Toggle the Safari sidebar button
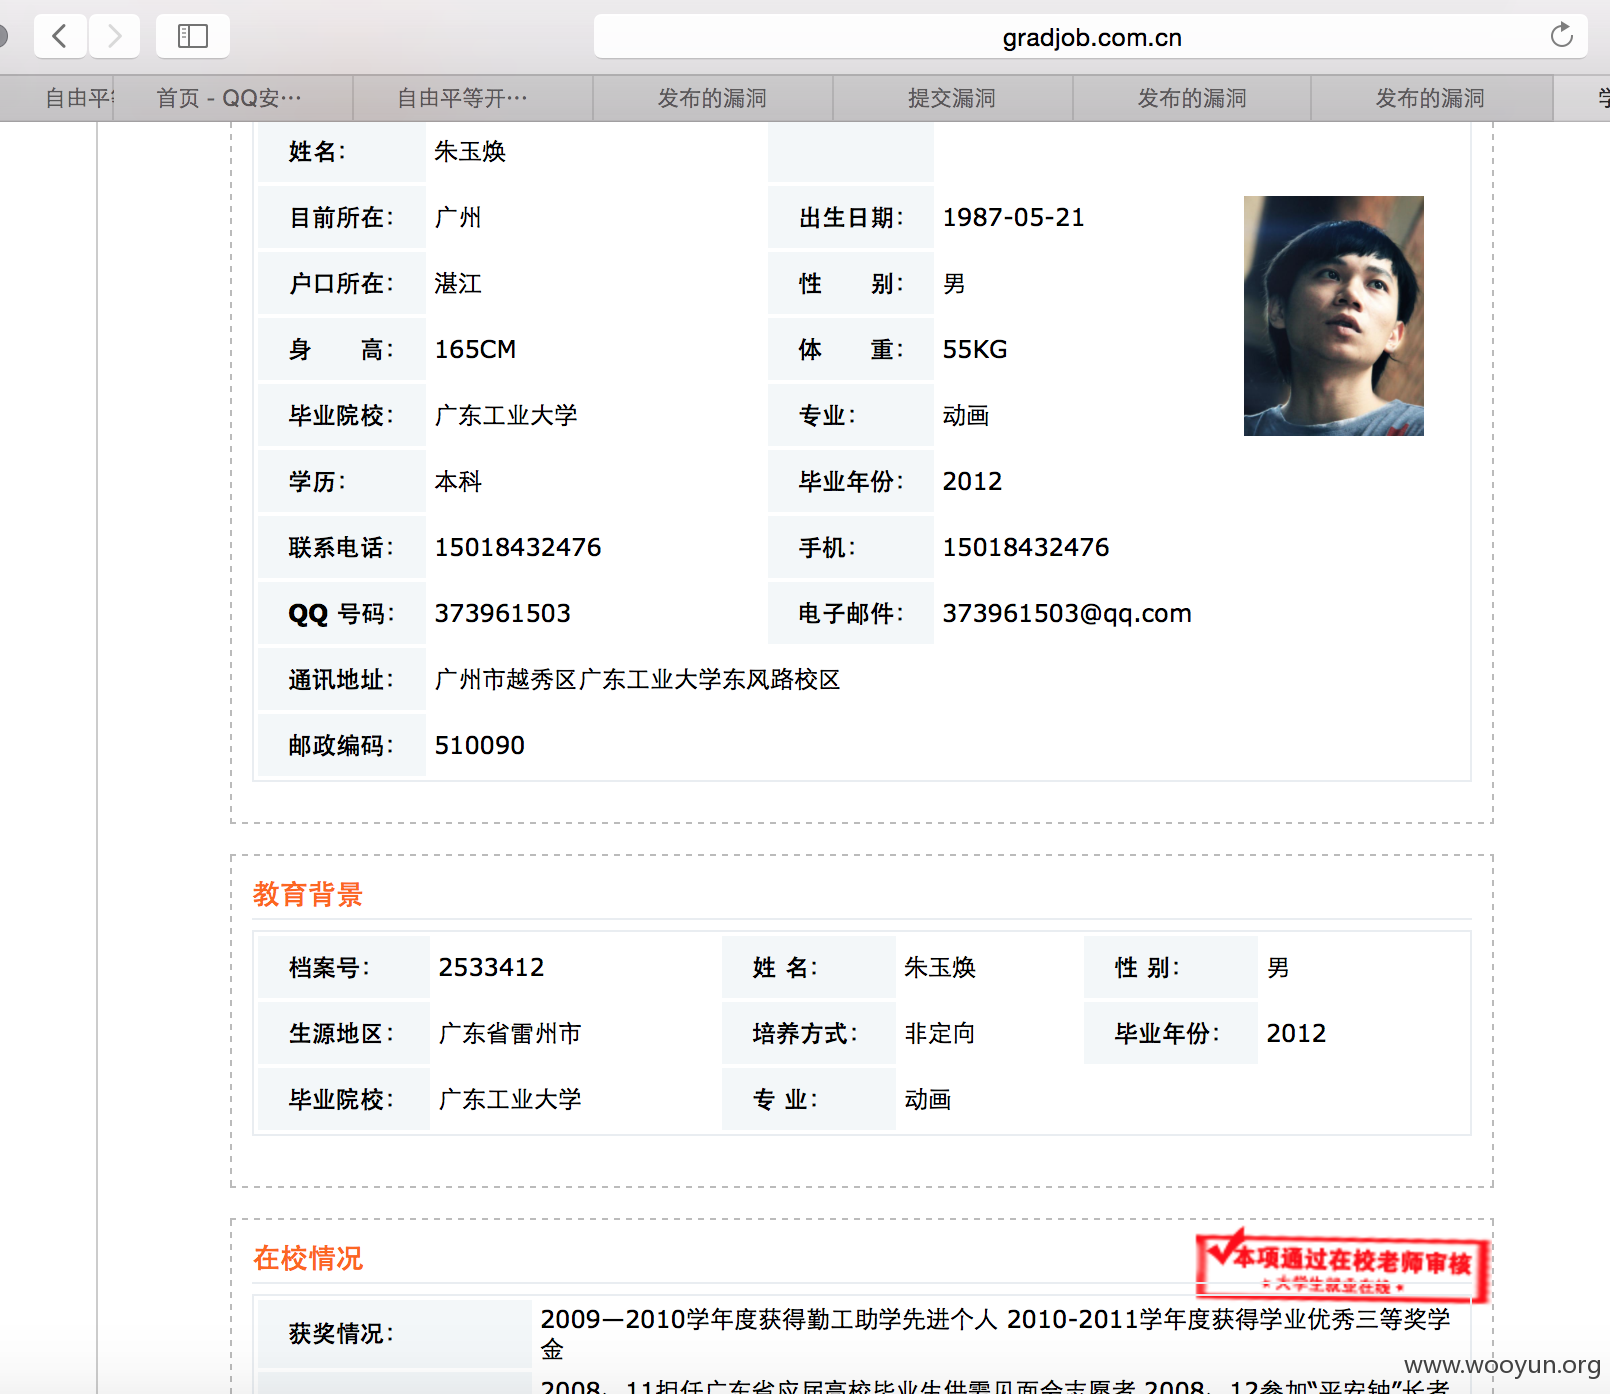Viewport: 1610px width, 1394px height. point(193,36)
